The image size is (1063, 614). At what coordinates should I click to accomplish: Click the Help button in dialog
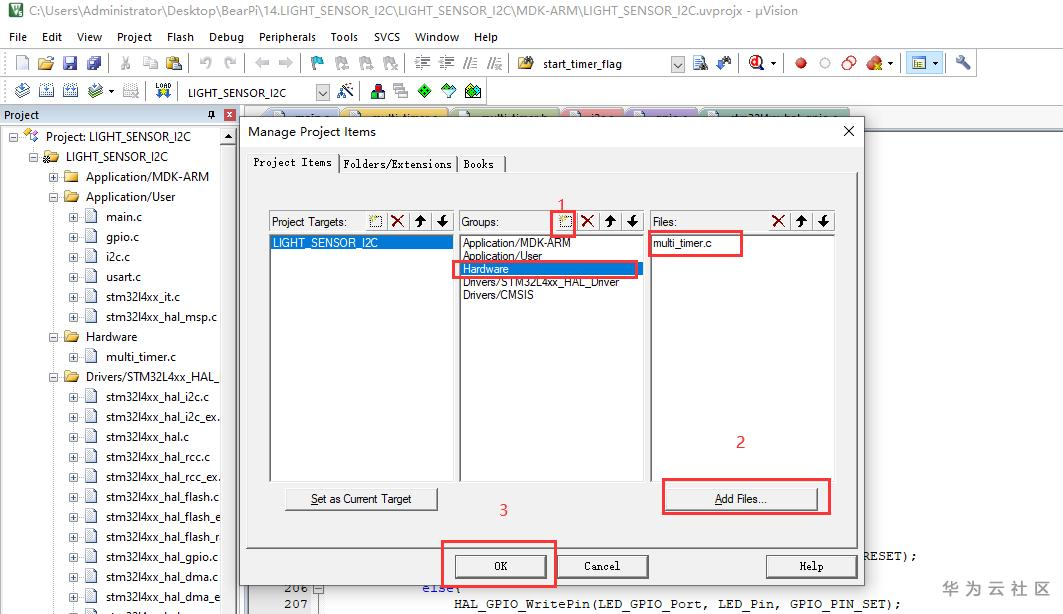tap(811, 566)
